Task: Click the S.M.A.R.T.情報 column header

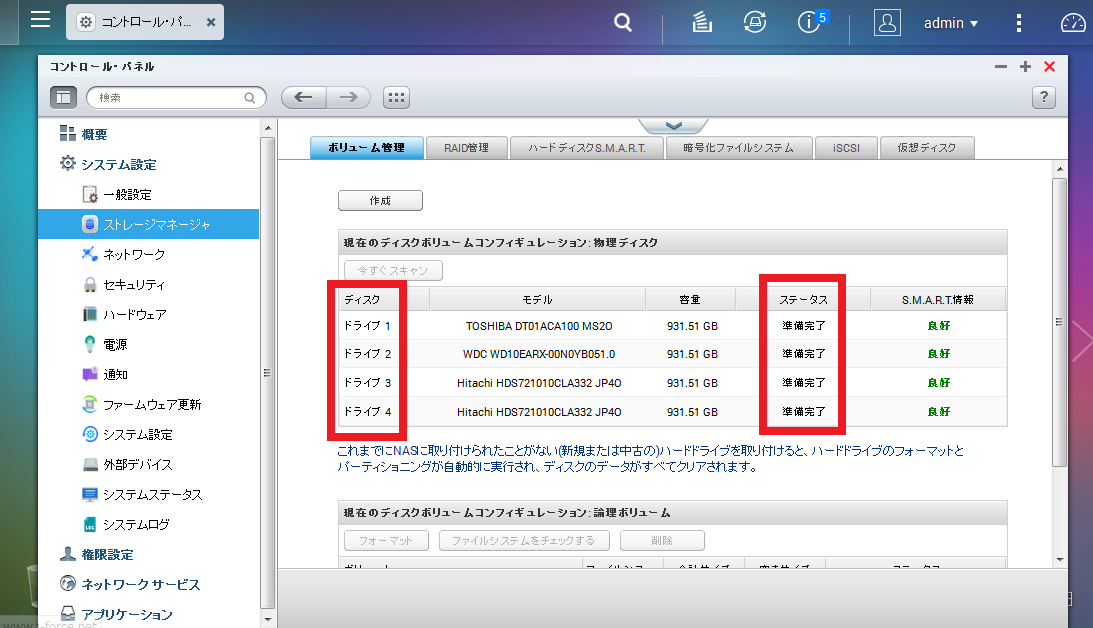Action: 938,300
